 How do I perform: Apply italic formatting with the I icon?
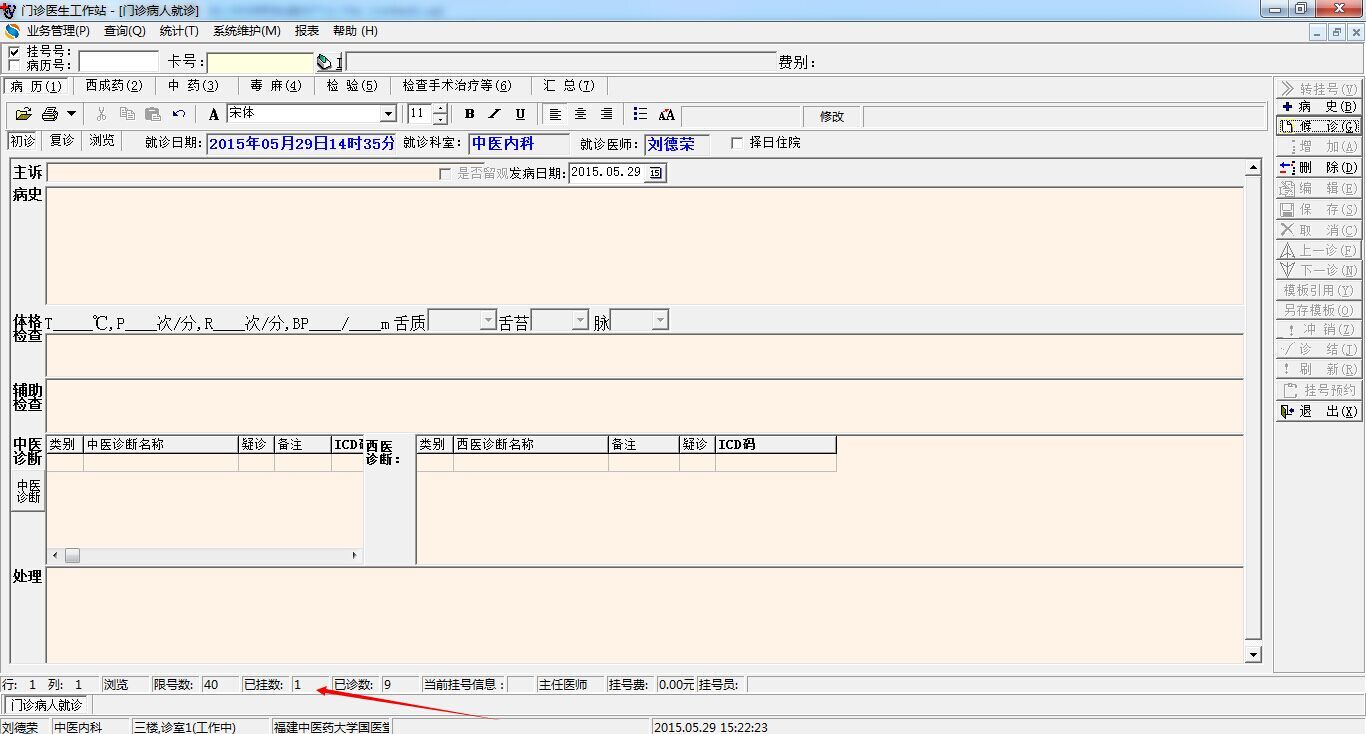point(494,115)
